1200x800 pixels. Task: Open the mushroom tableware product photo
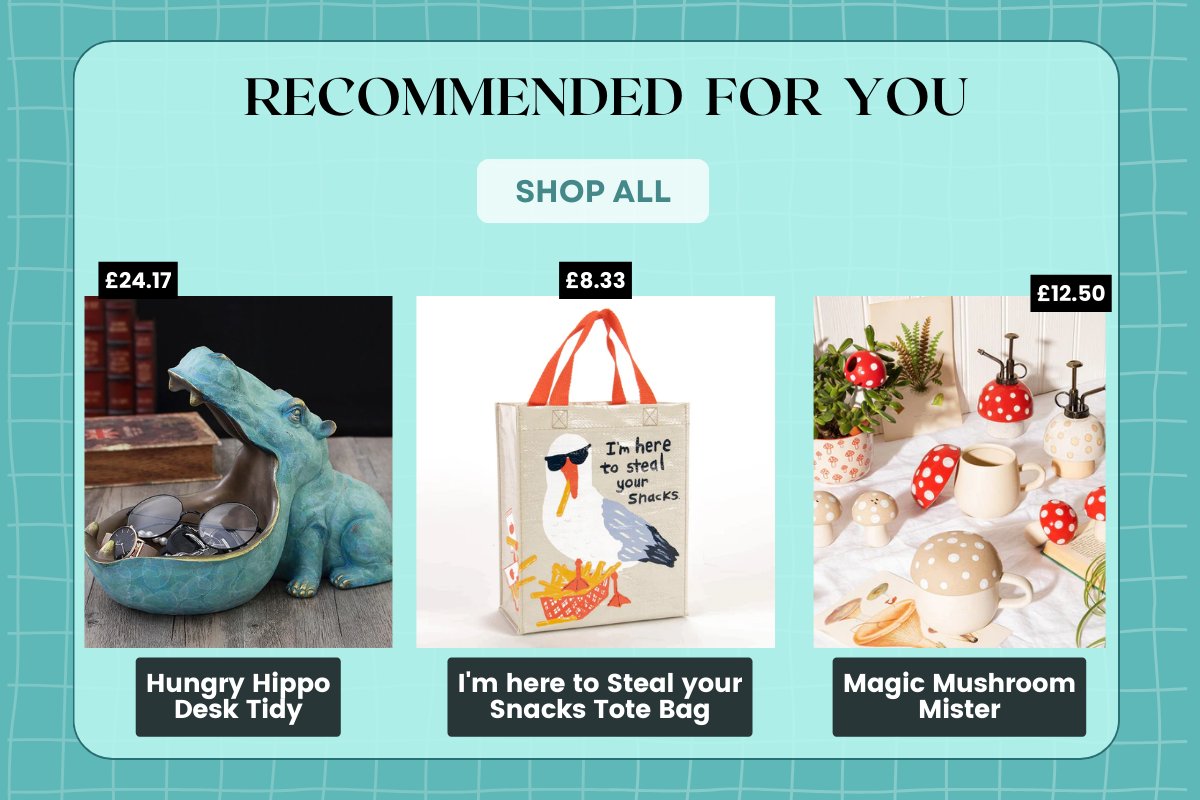point(959,472)
